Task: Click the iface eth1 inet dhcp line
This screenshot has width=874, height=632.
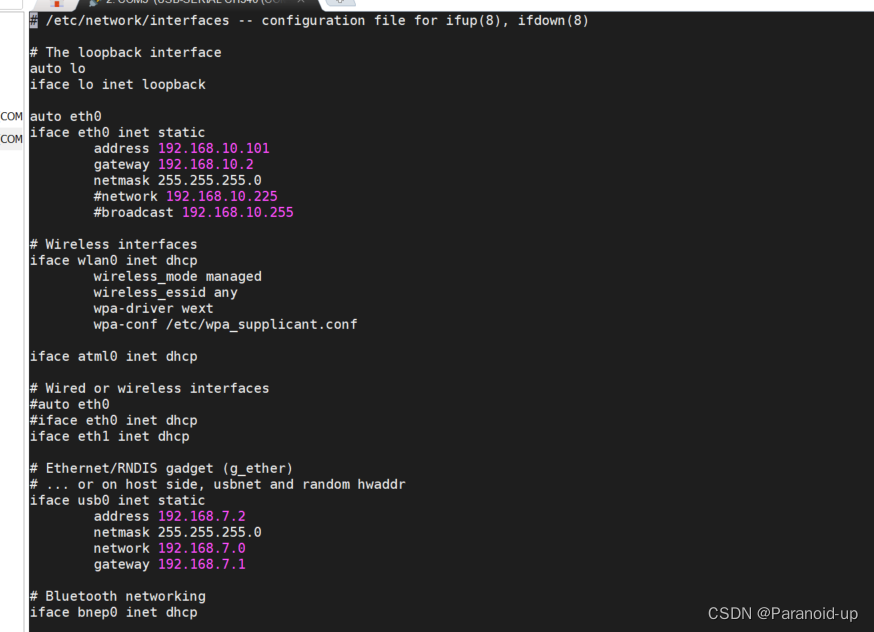Action: (109, 436)
